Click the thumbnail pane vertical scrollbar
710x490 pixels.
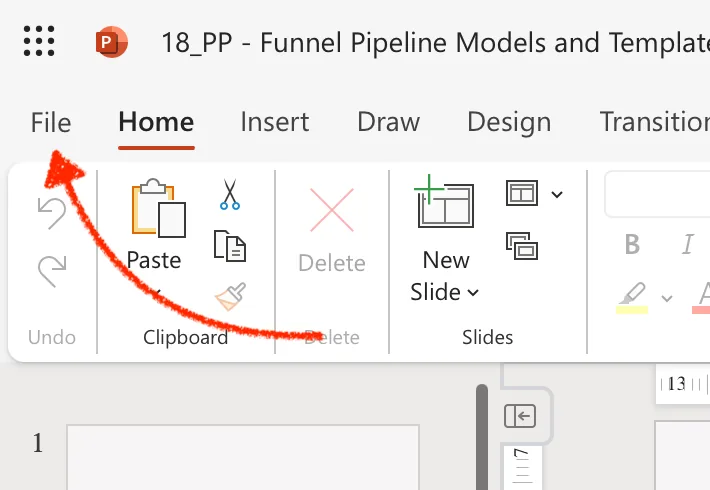point(482,437)
